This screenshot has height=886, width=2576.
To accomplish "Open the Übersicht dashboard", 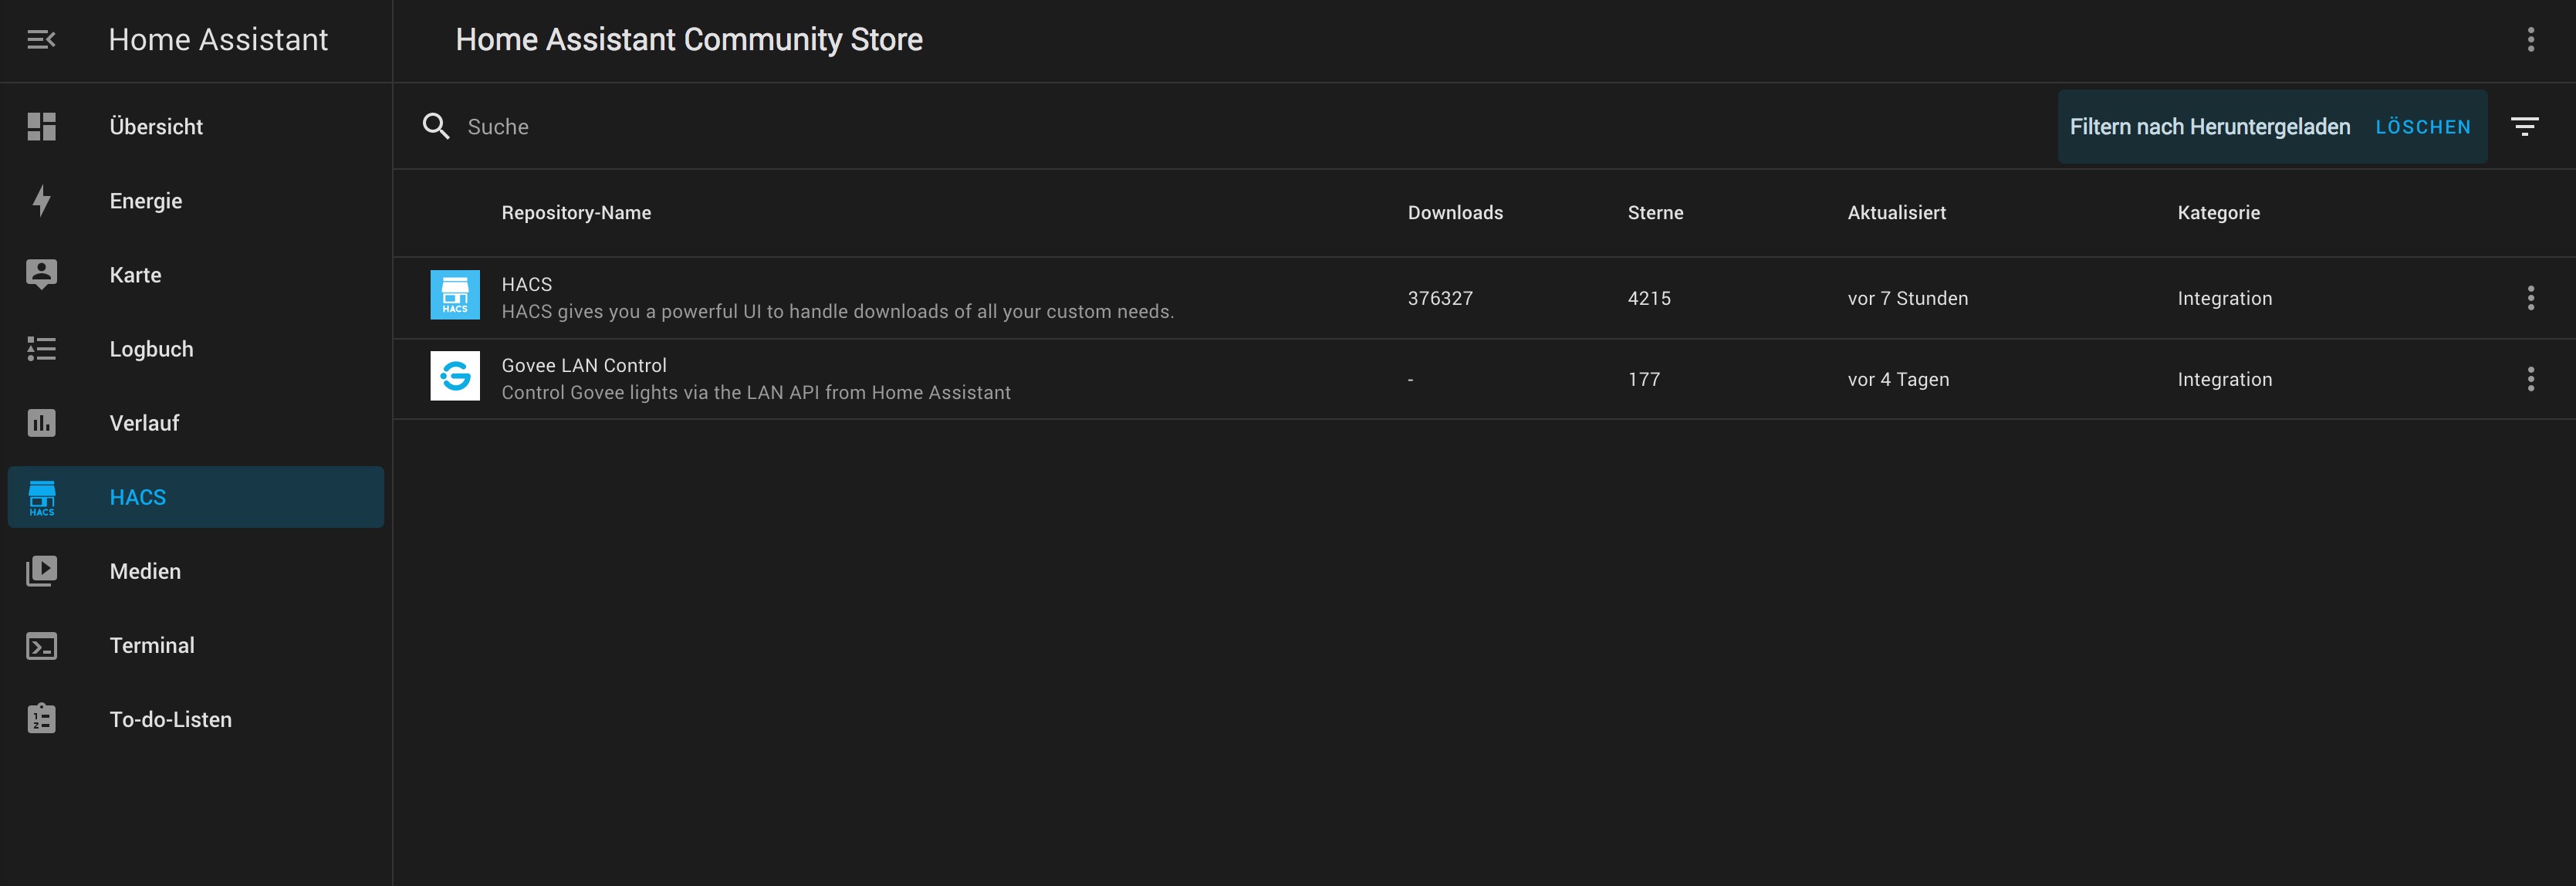I will tap(155, 127).
